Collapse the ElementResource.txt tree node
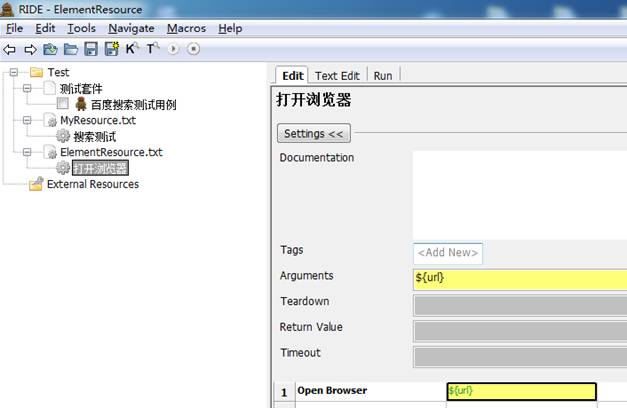Screen dimensions: 627x408 coord(27,152)
